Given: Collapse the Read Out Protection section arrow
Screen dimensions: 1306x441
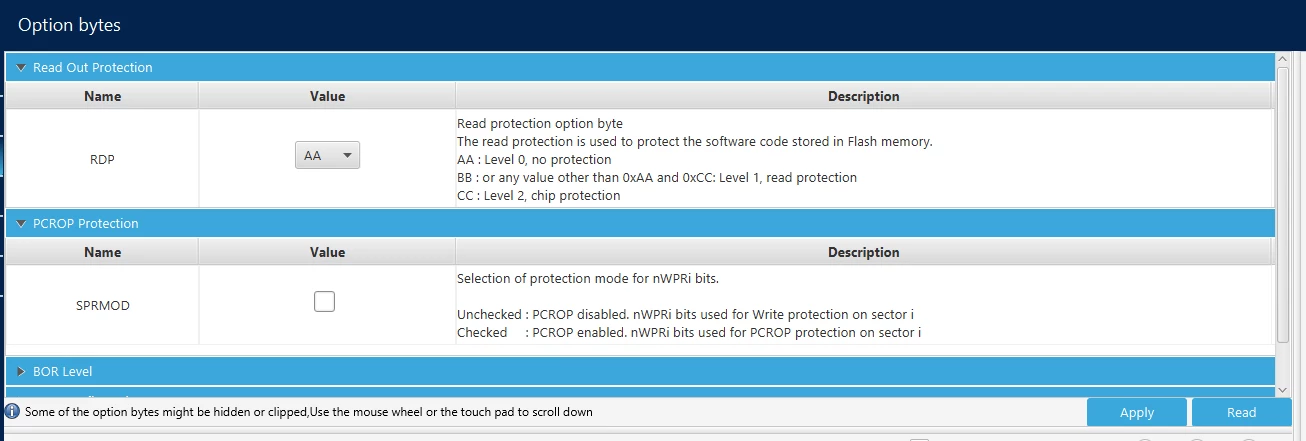Looking at the screenshot, I should tap(20, 68).
